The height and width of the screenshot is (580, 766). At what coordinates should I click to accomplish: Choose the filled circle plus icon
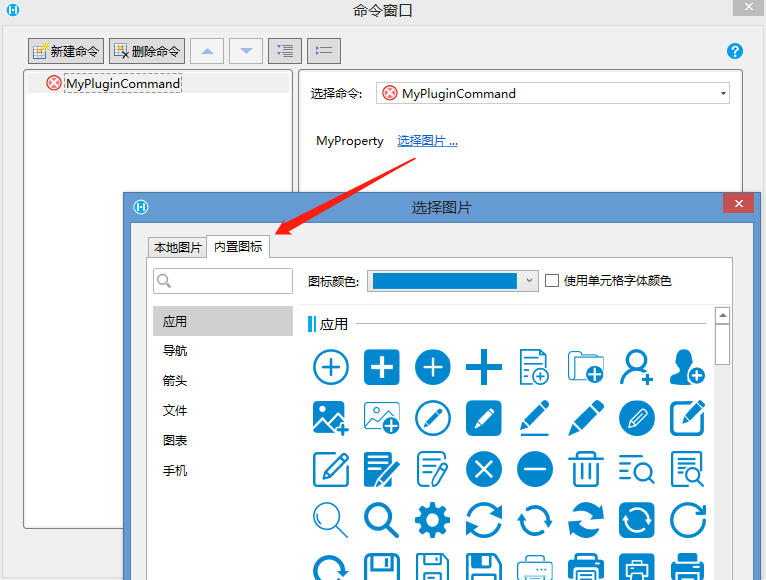pyautogui.click(x=433, y=367)
